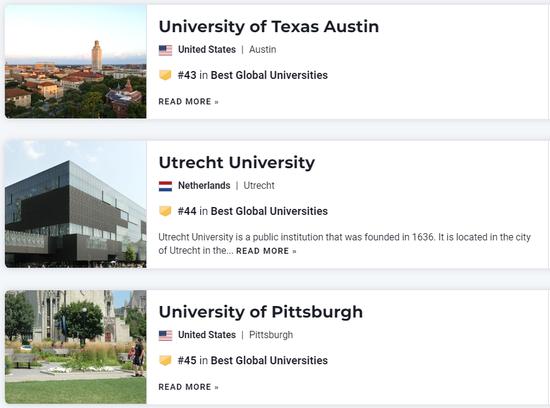Click the #45 in Best Global Universities text
Viewport: 550px width, 408px height.
point(253,360)
